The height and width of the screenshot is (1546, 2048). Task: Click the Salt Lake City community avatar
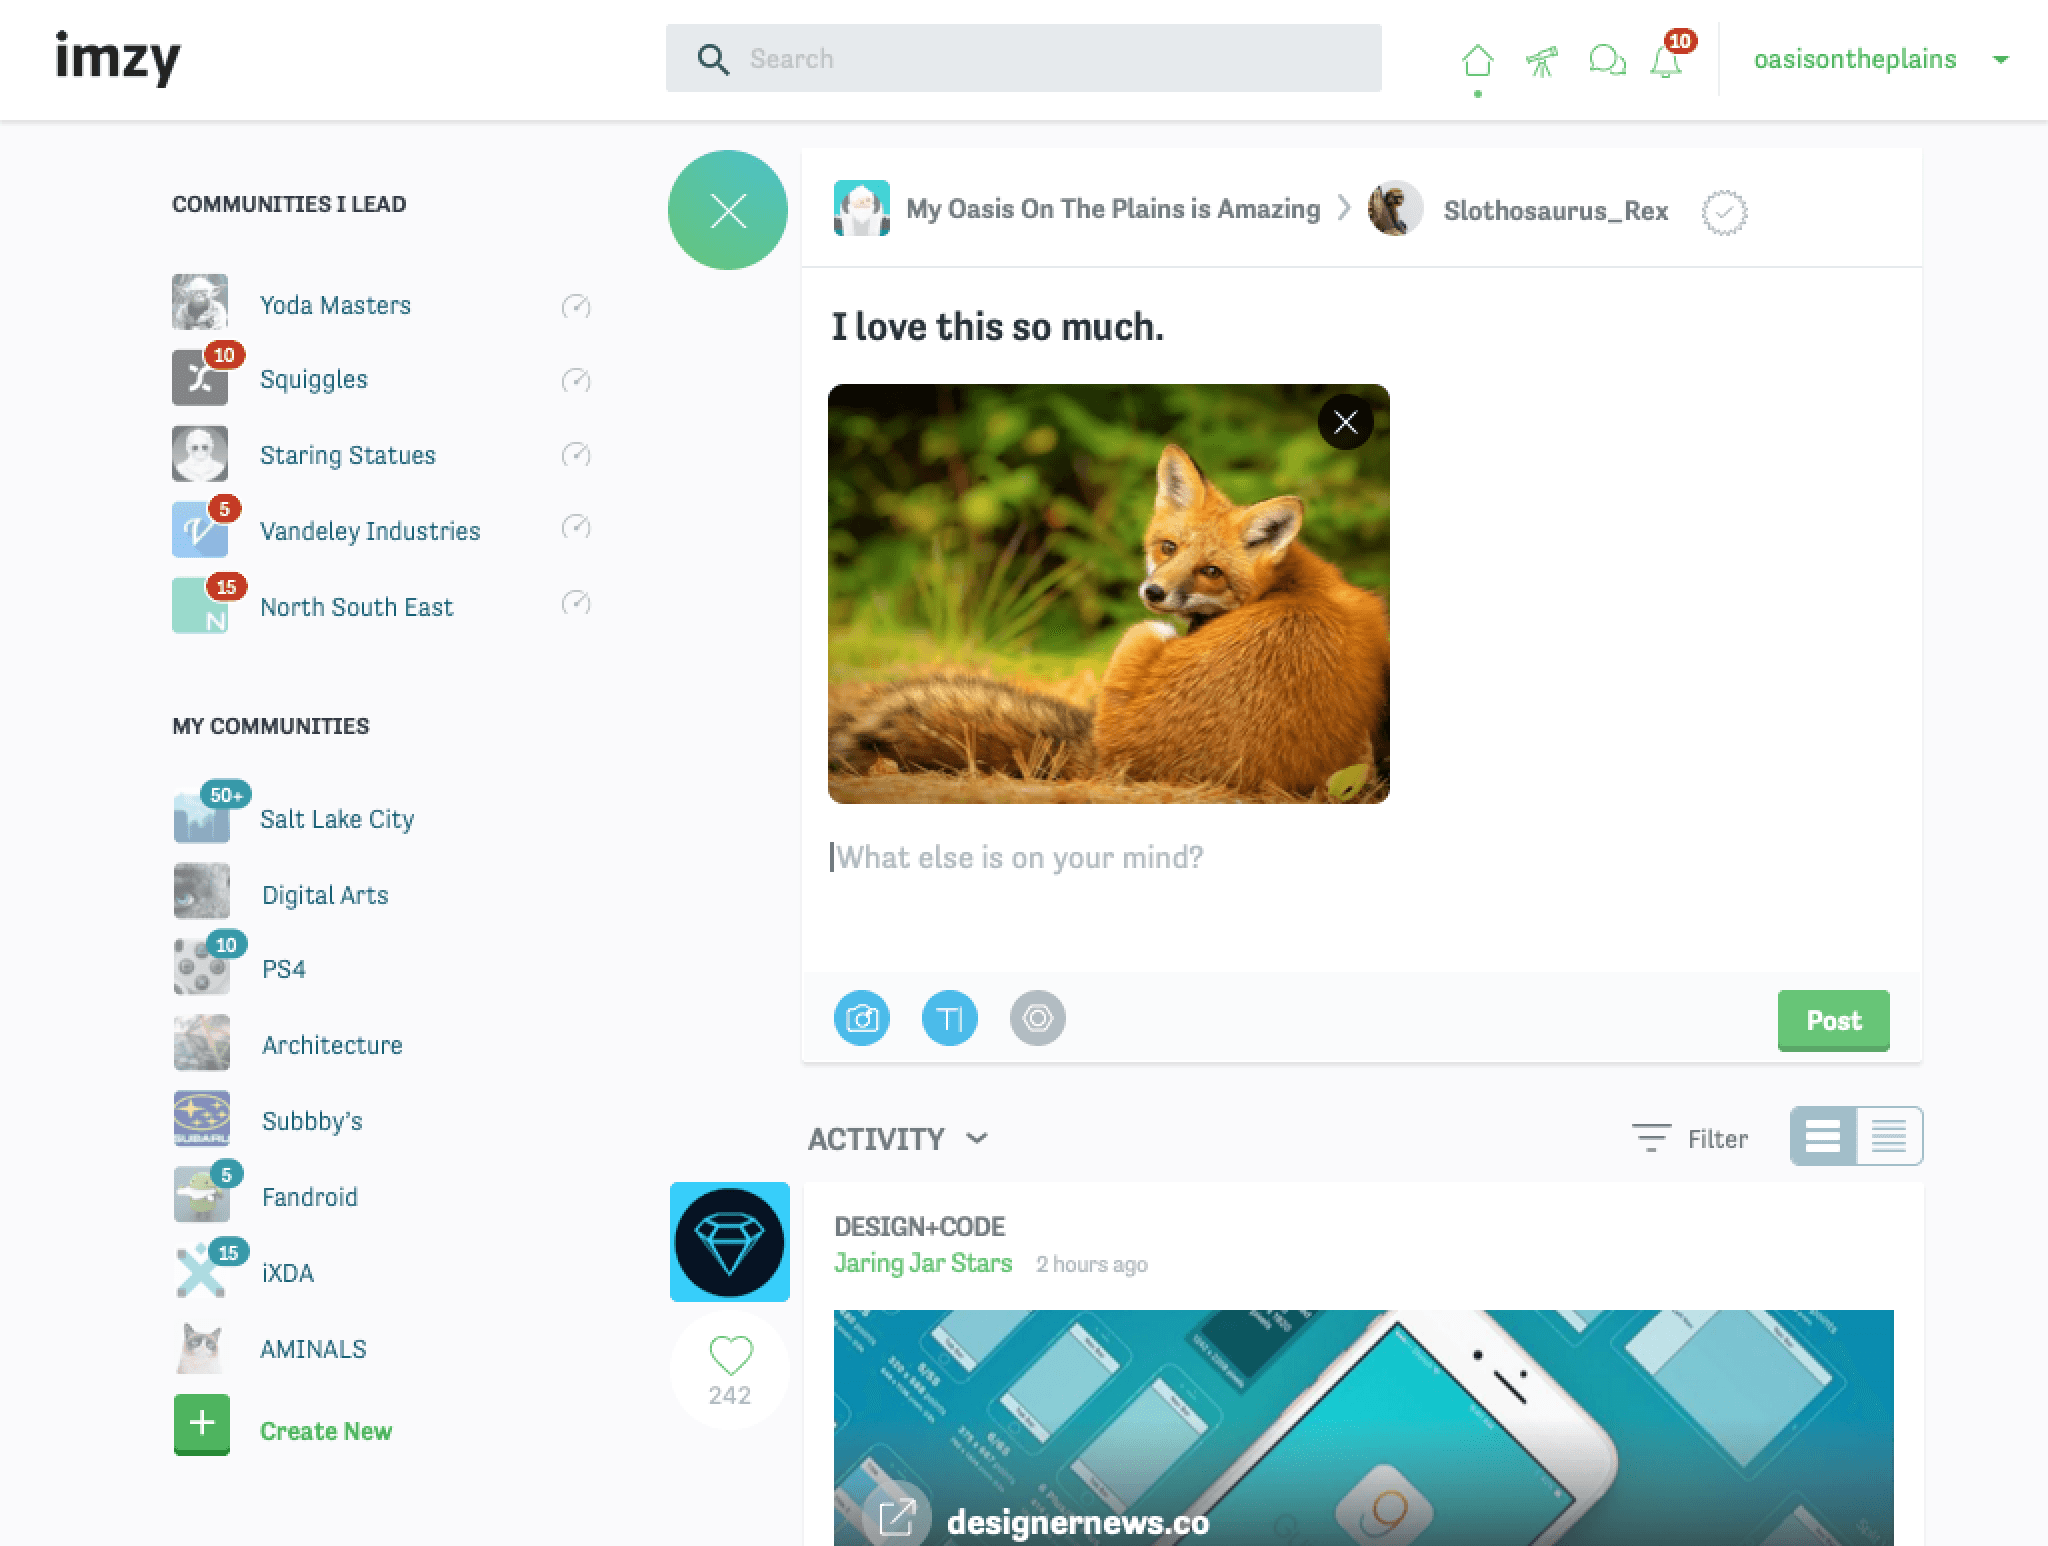coord(202,816)
